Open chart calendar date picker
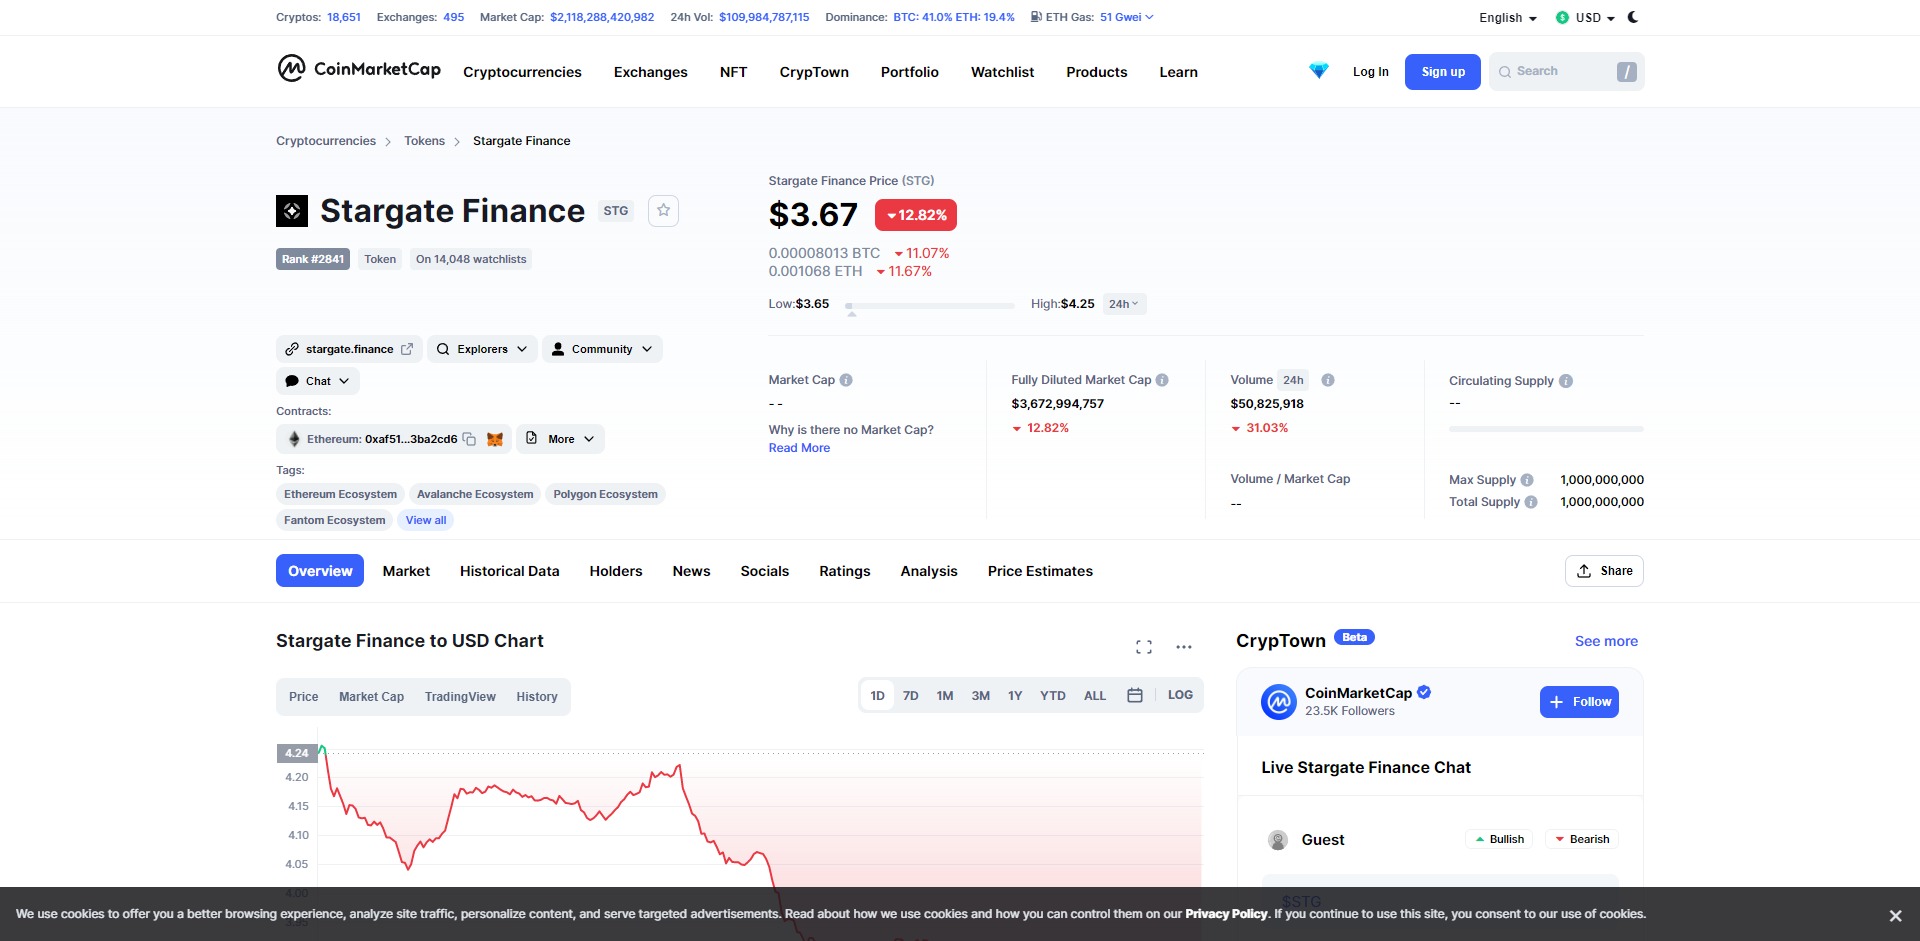 pos(1135,695)
